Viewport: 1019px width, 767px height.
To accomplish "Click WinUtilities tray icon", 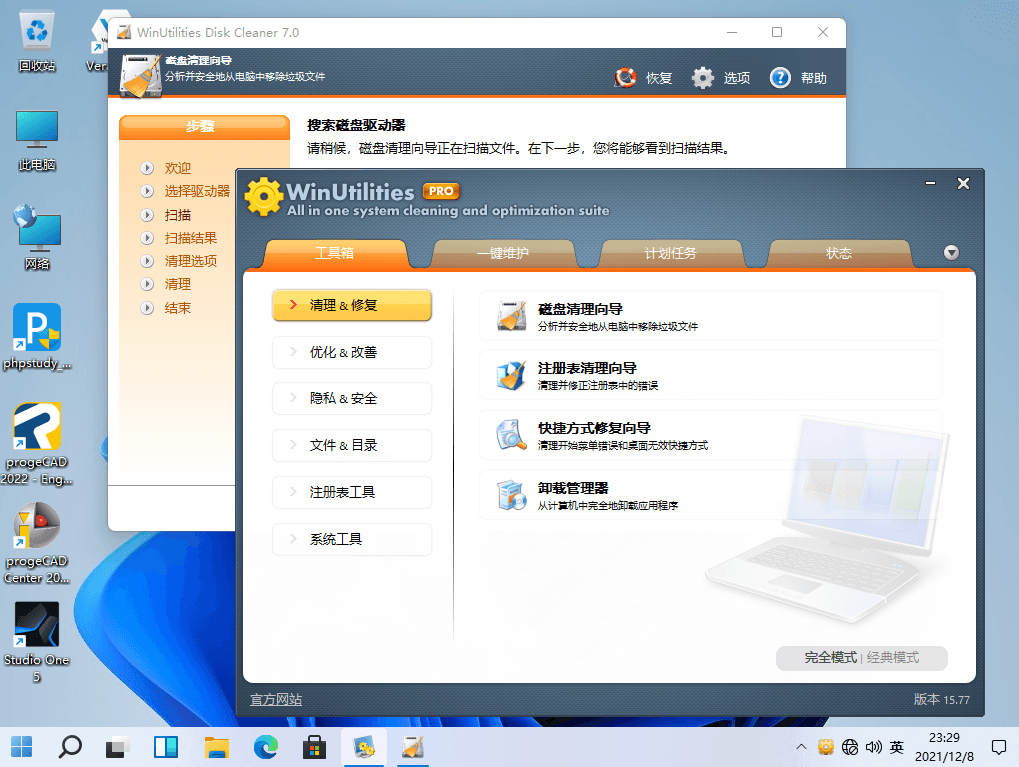I will pyautogui.click(x=825, y=748).
